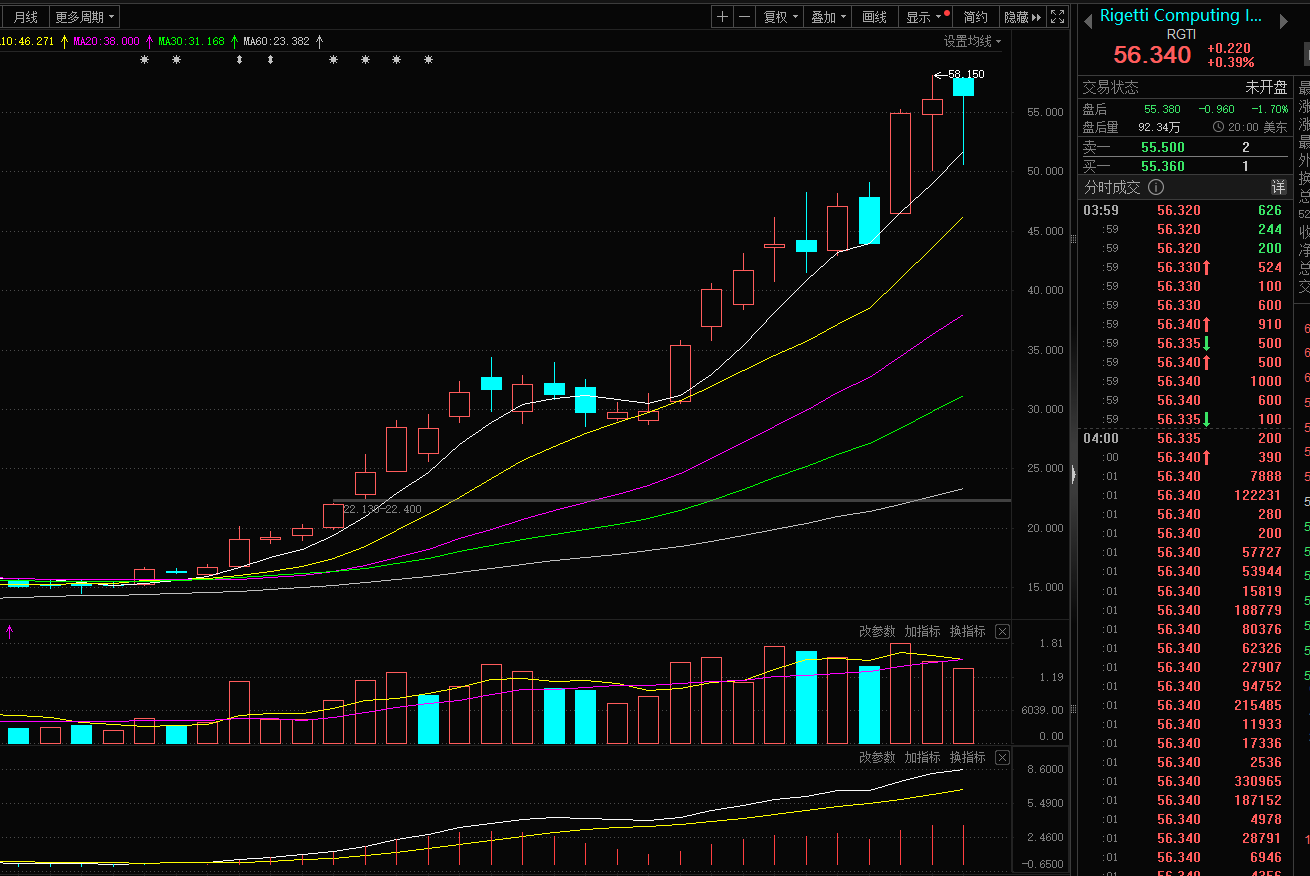
Task: Click the plus zoom-in chart icon
Action: point(723,17)
